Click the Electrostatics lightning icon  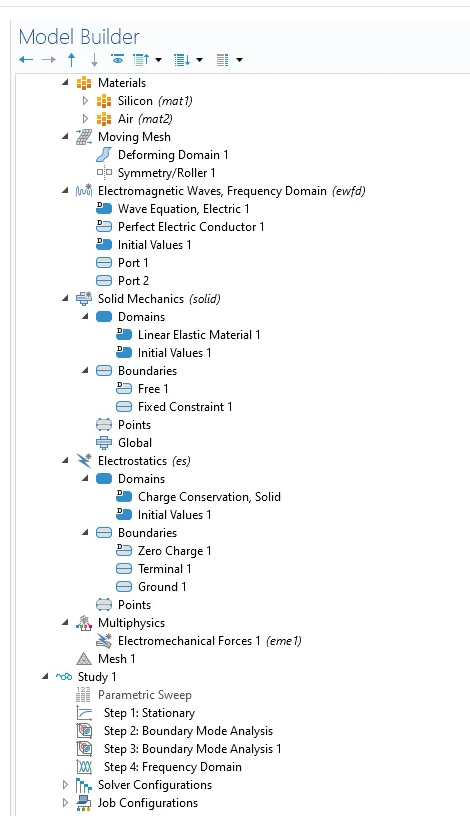tap(84, 461)
